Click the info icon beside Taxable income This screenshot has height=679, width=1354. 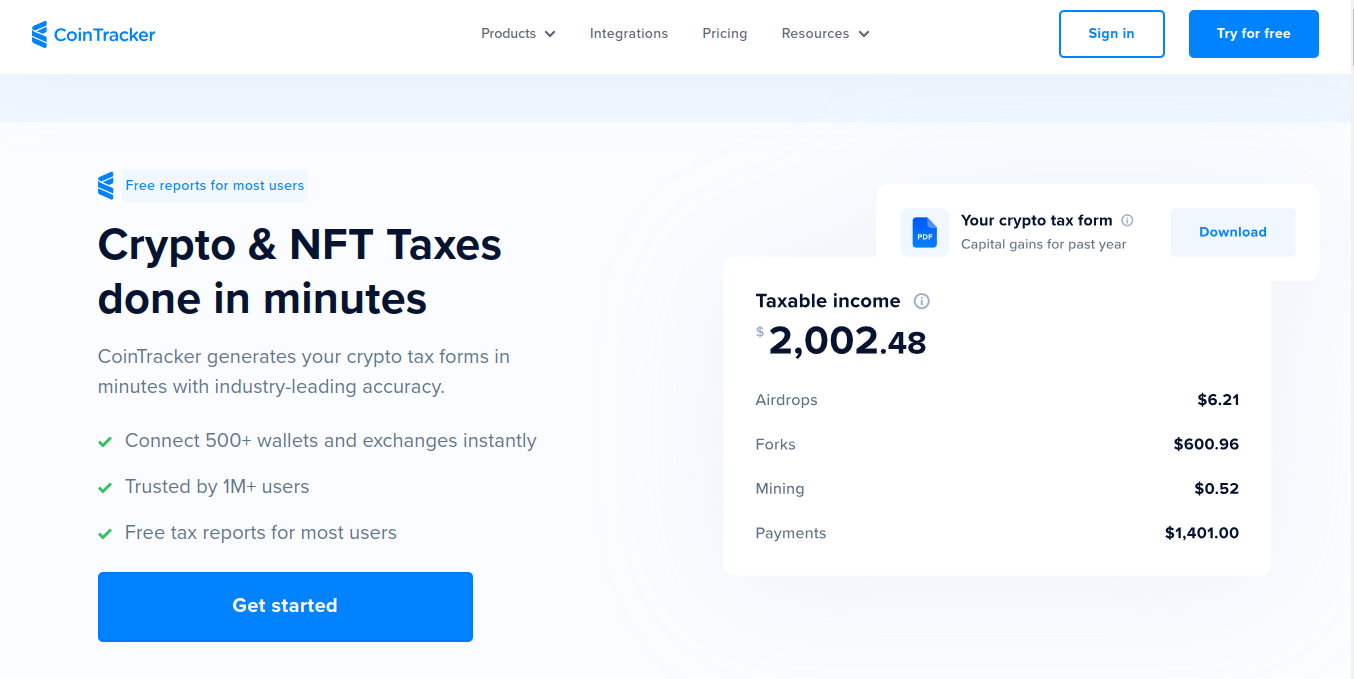coord(922,301)
